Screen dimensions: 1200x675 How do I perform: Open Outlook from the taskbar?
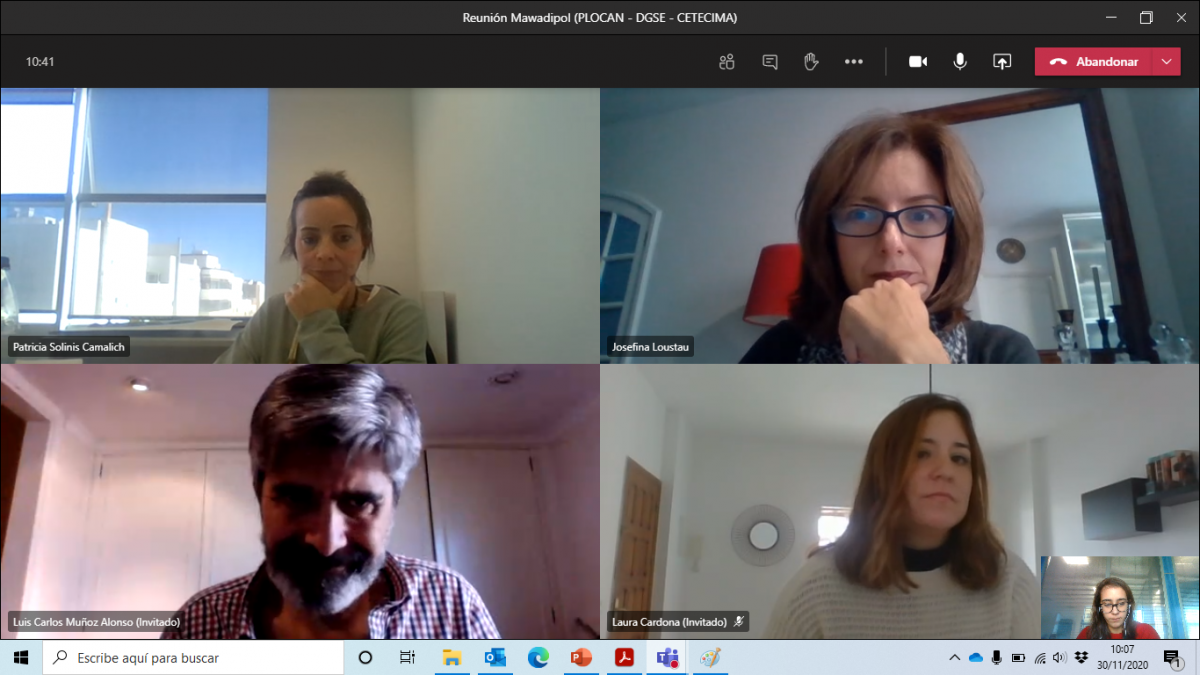pyautogui.click(x=495, y=657)
